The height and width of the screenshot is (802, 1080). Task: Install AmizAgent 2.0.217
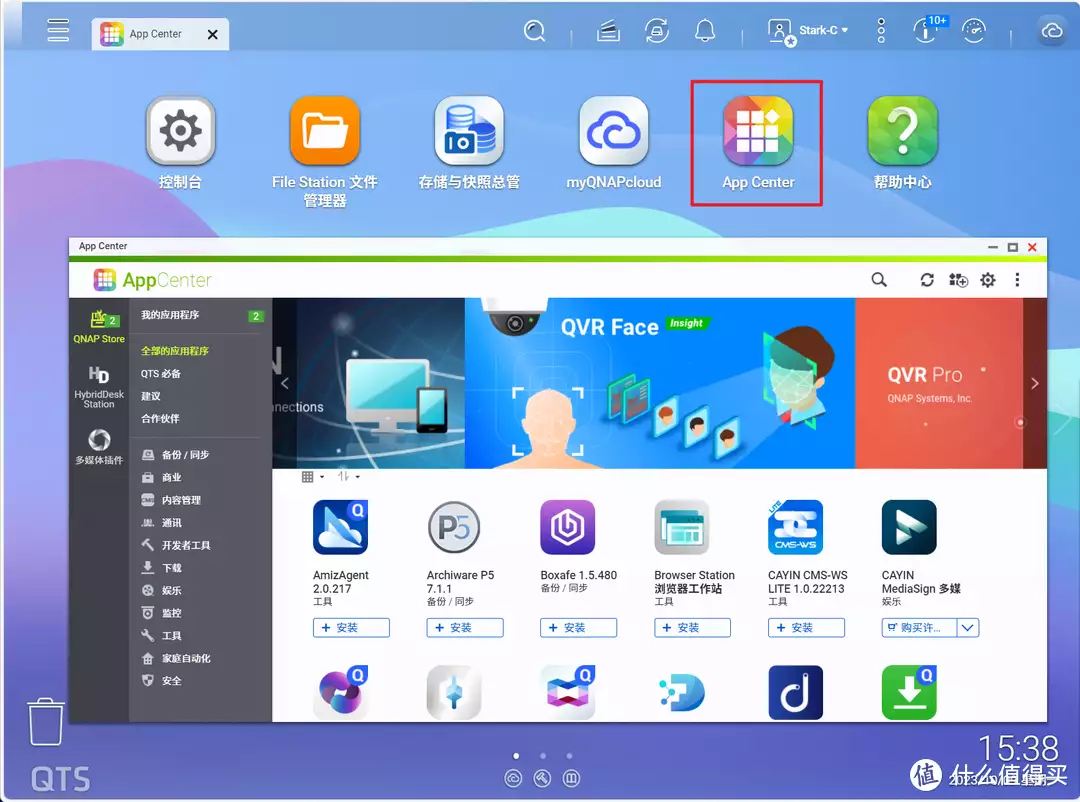[351, 628]
